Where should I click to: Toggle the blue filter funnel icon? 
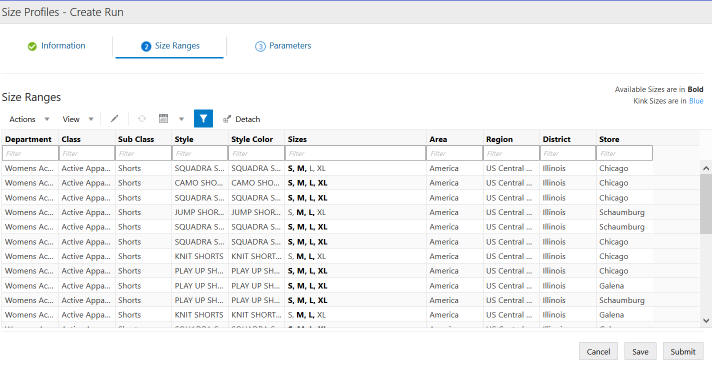[203, 119]
